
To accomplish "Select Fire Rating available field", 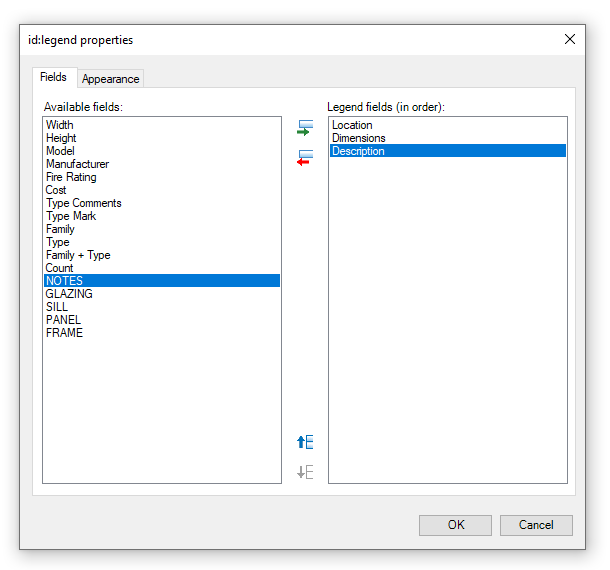I will [x=72, y=177].
